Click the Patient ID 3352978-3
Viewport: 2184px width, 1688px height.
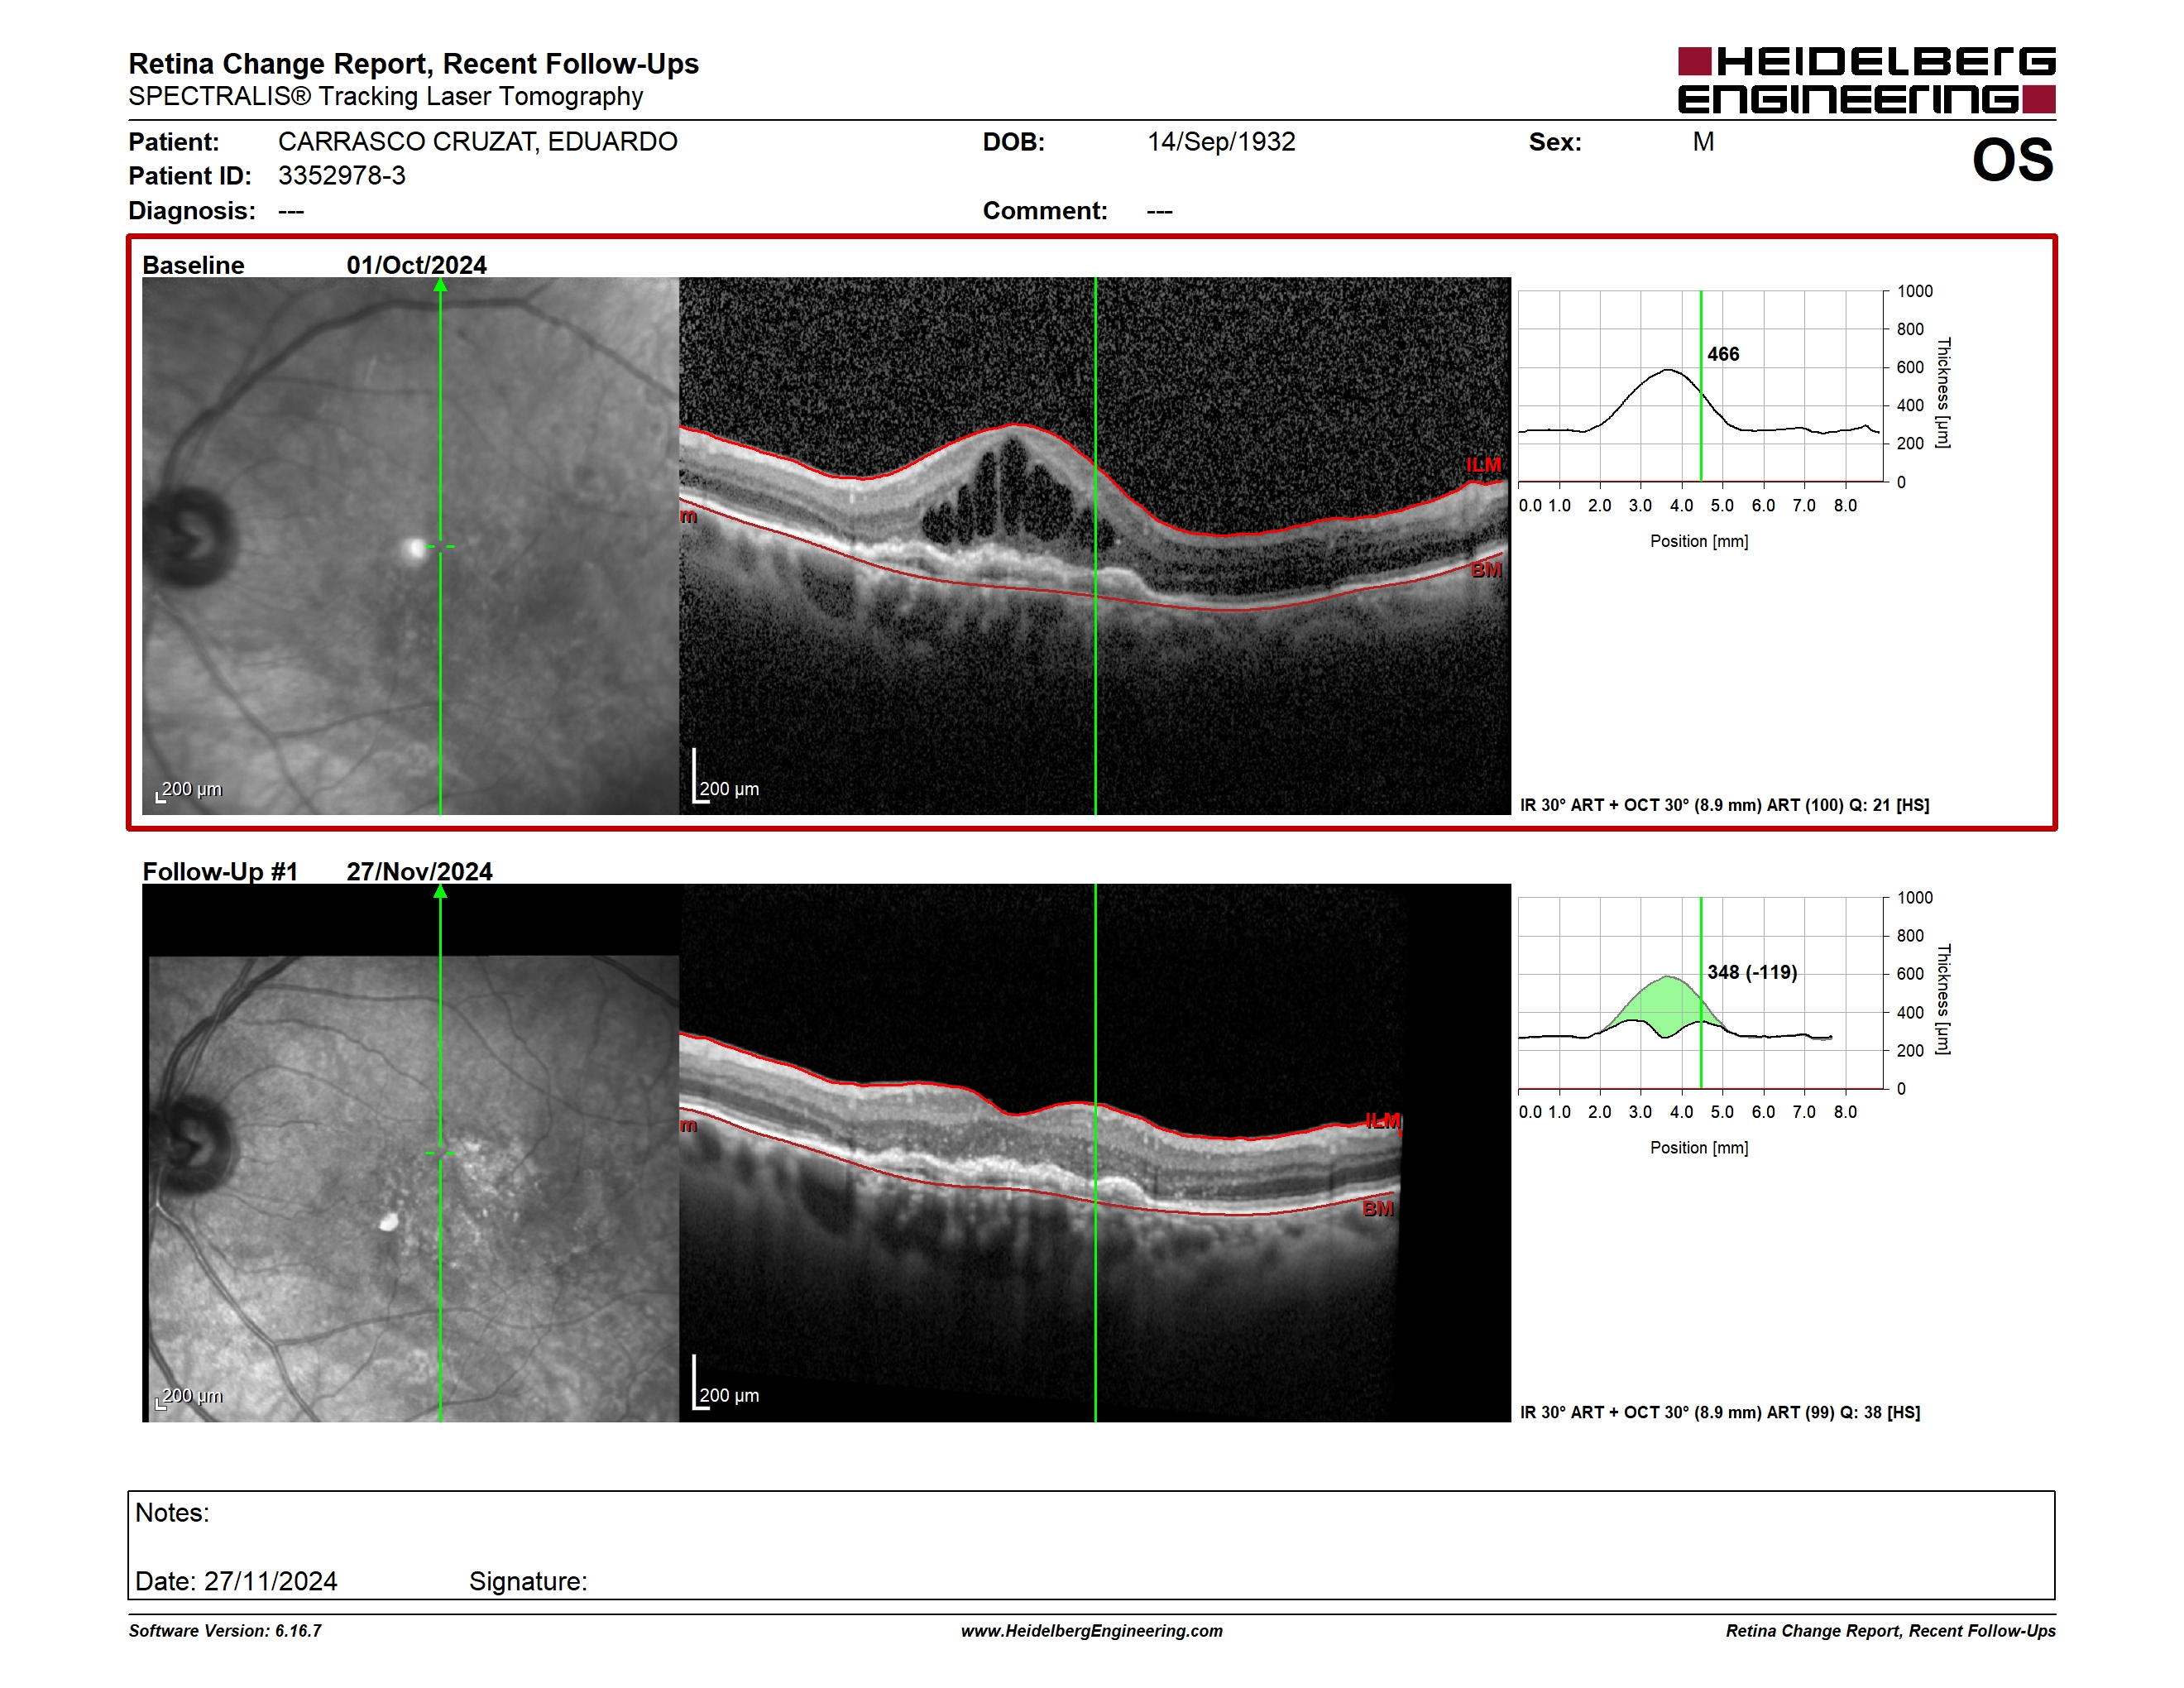click(x=342, y=176)
